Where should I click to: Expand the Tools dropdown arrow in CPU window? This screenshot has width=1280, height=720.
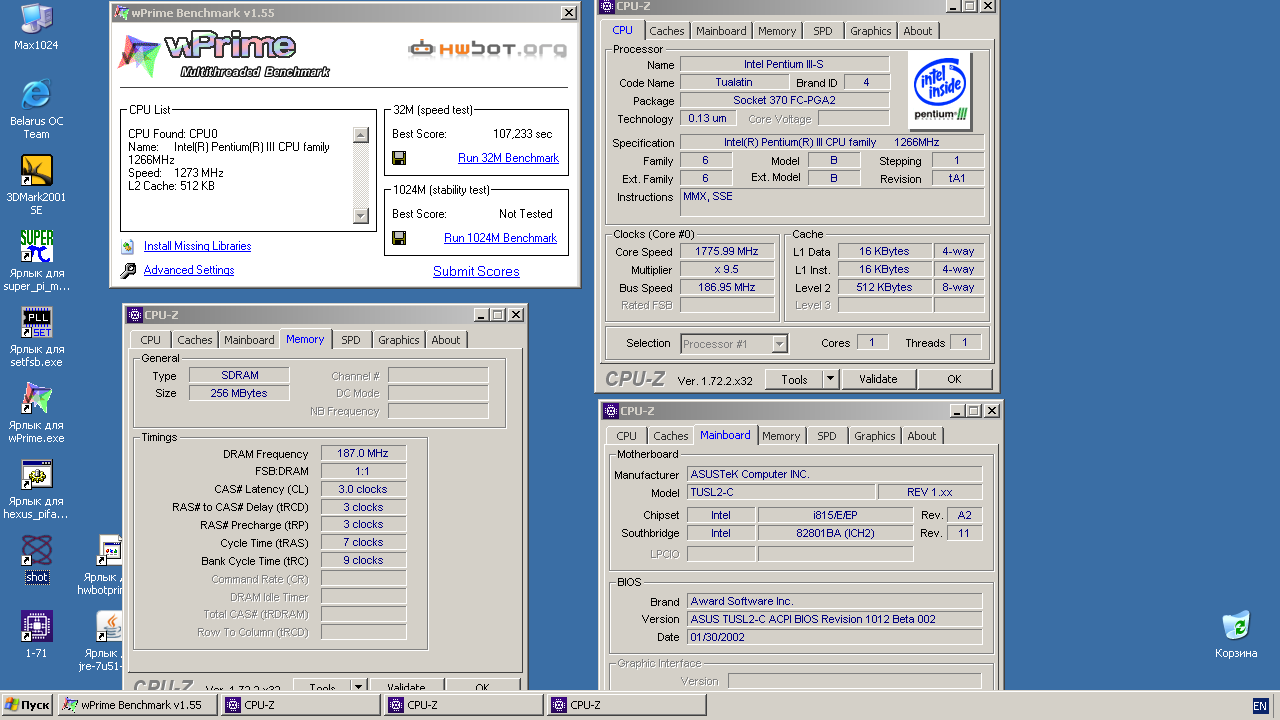tap(831, 379)
